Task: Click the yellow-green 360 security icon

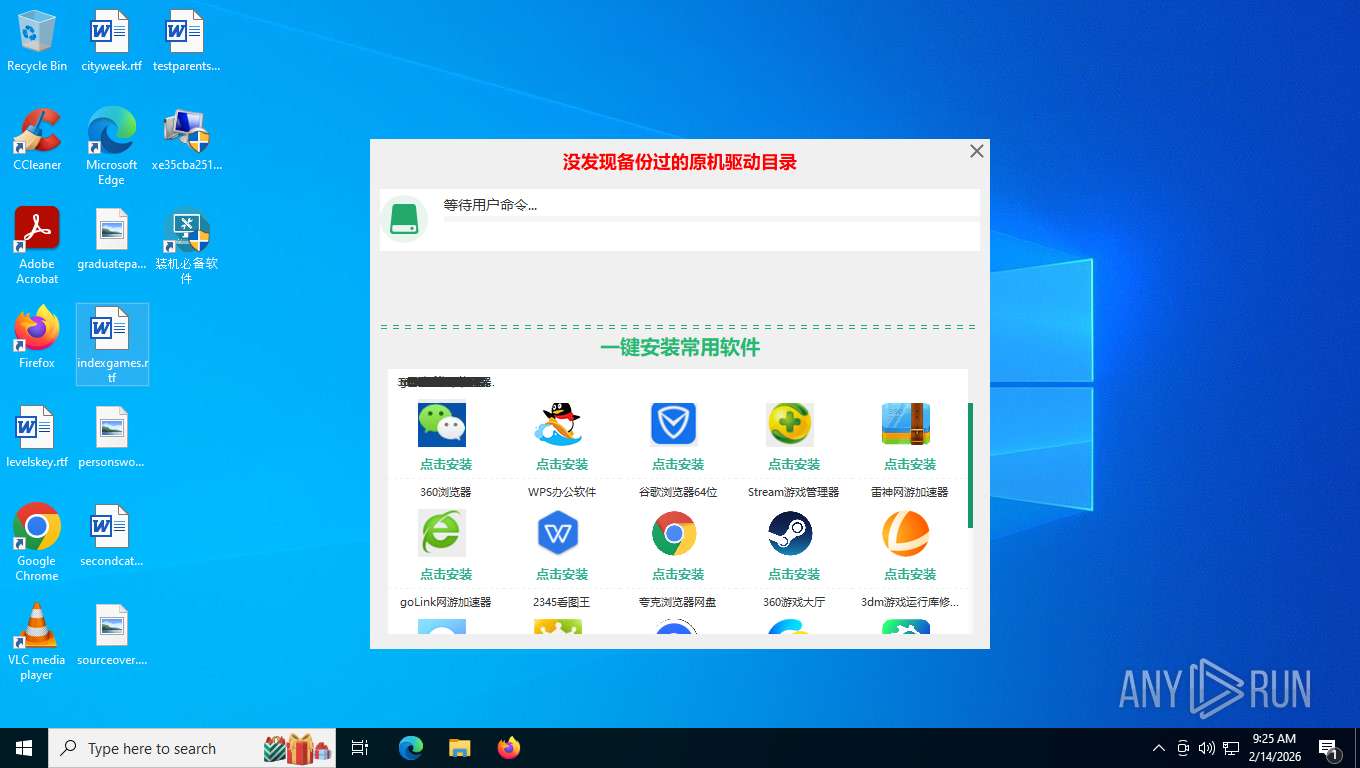Action: coord(790,424)
